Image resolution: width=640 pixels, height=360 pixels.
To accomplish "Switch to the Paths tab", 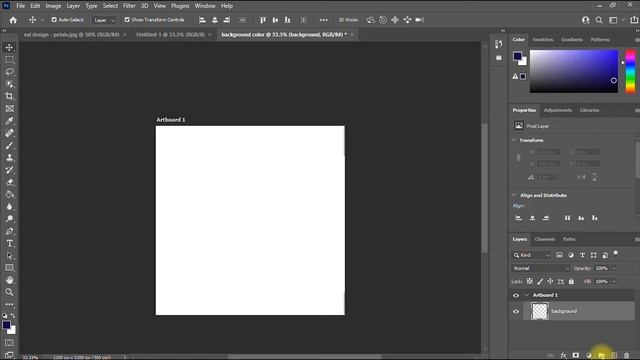I will [x=569, y=239].
